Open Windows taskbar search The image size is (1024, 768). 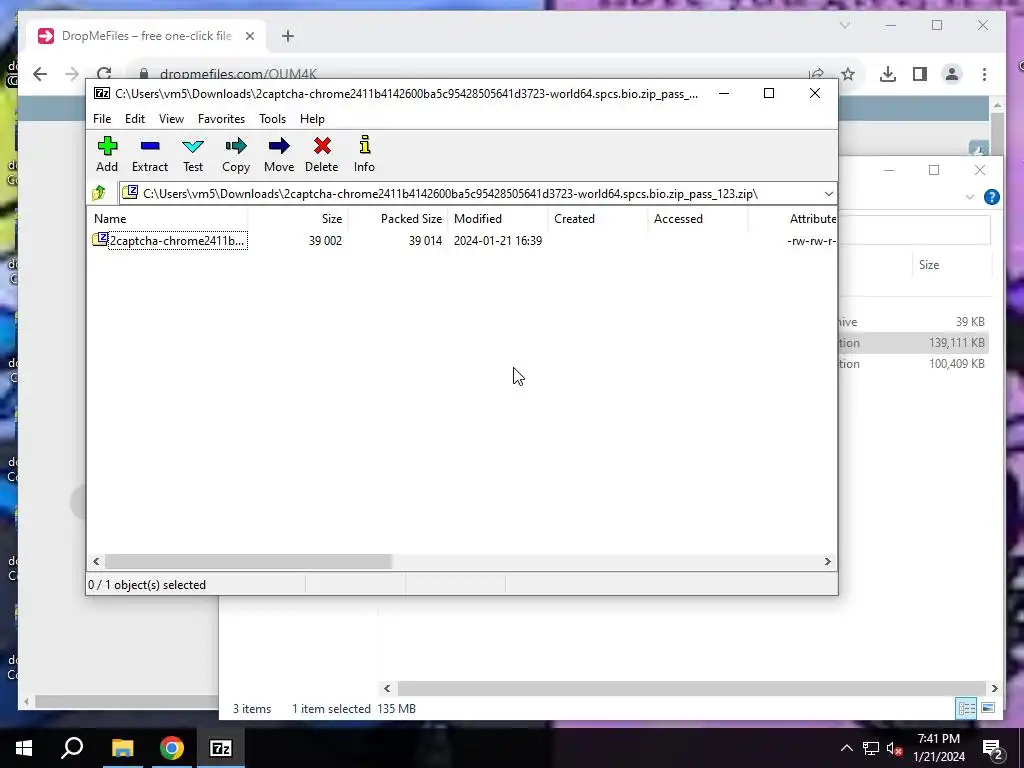(x=72, y=748)
